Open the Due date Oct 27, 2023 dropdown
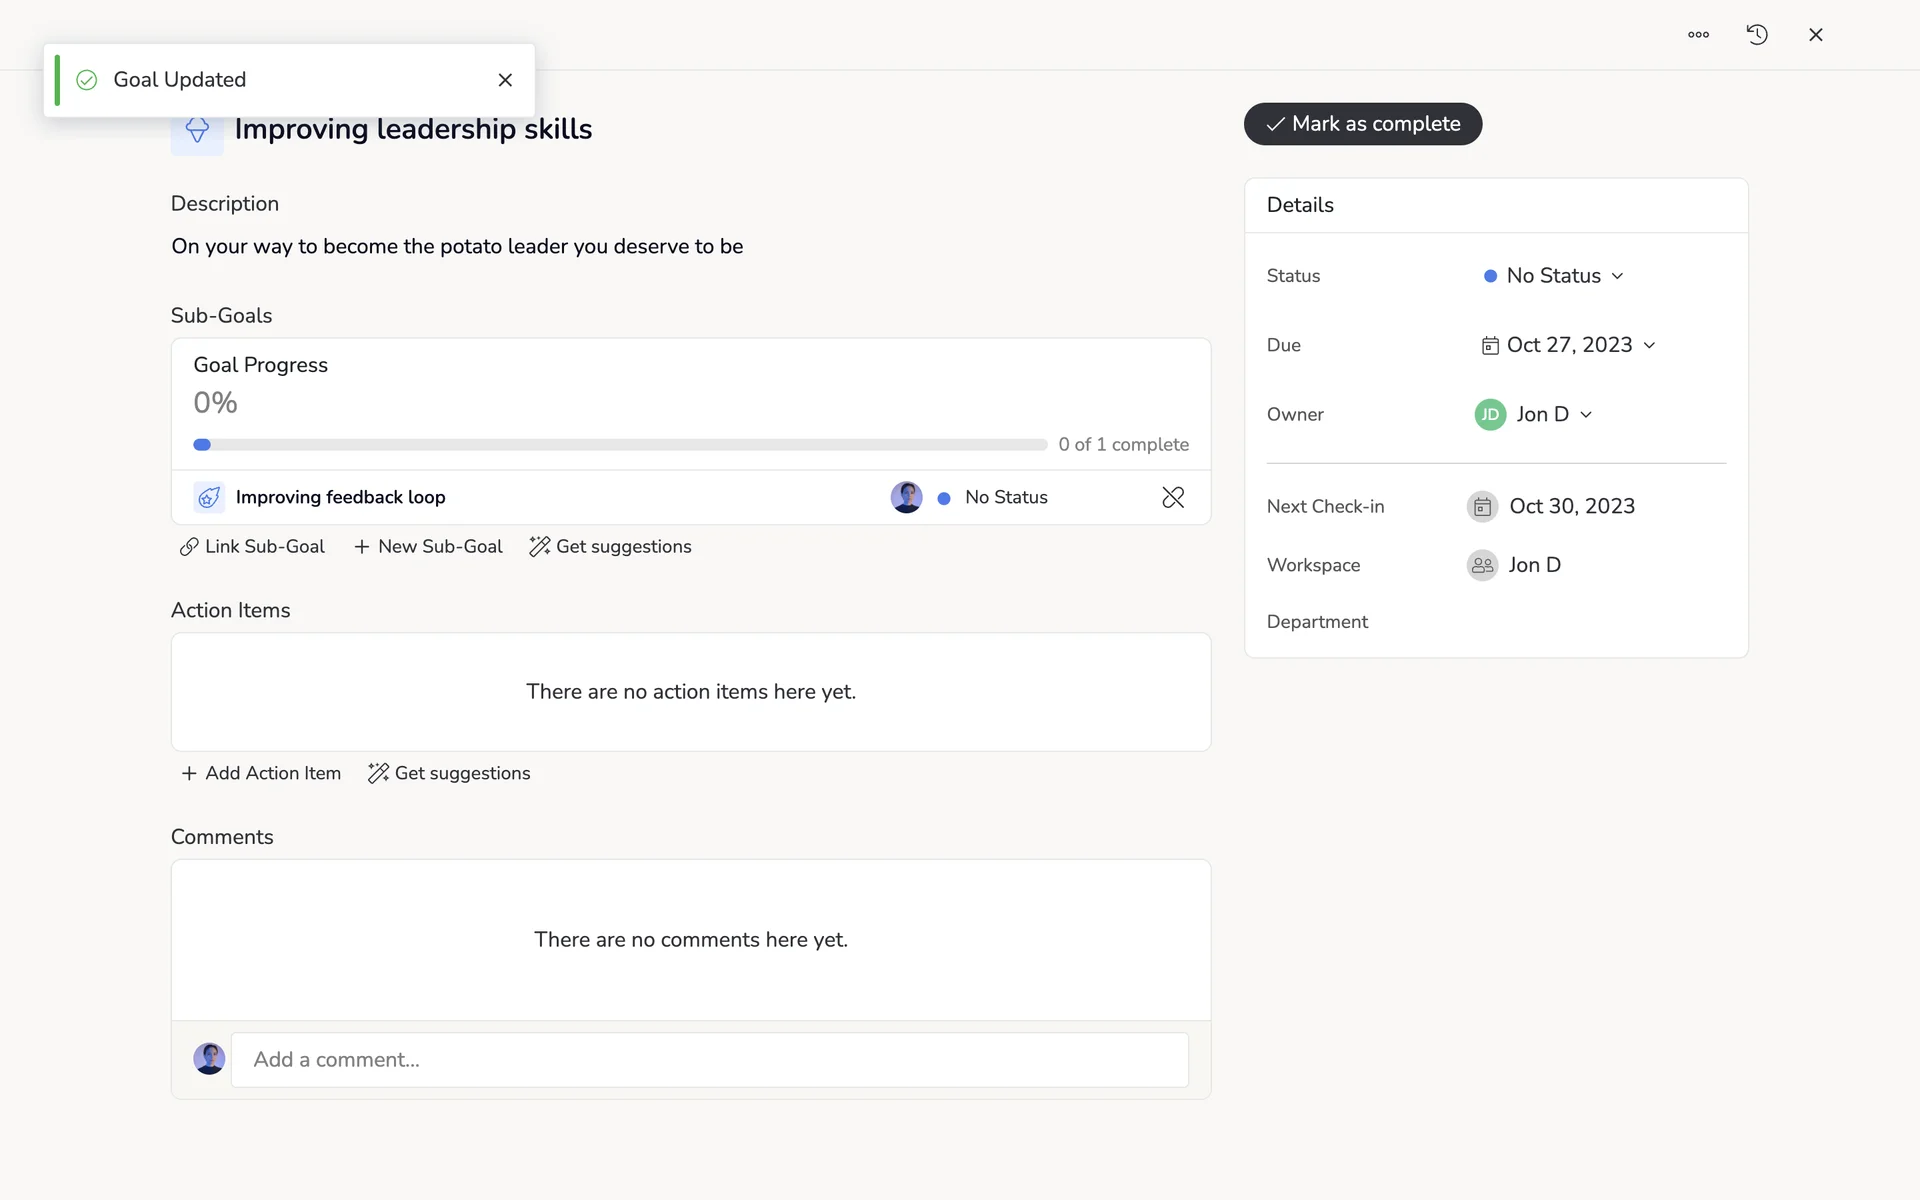The width and height of the screenshot is (1920, 1200). pos(1568,345)
